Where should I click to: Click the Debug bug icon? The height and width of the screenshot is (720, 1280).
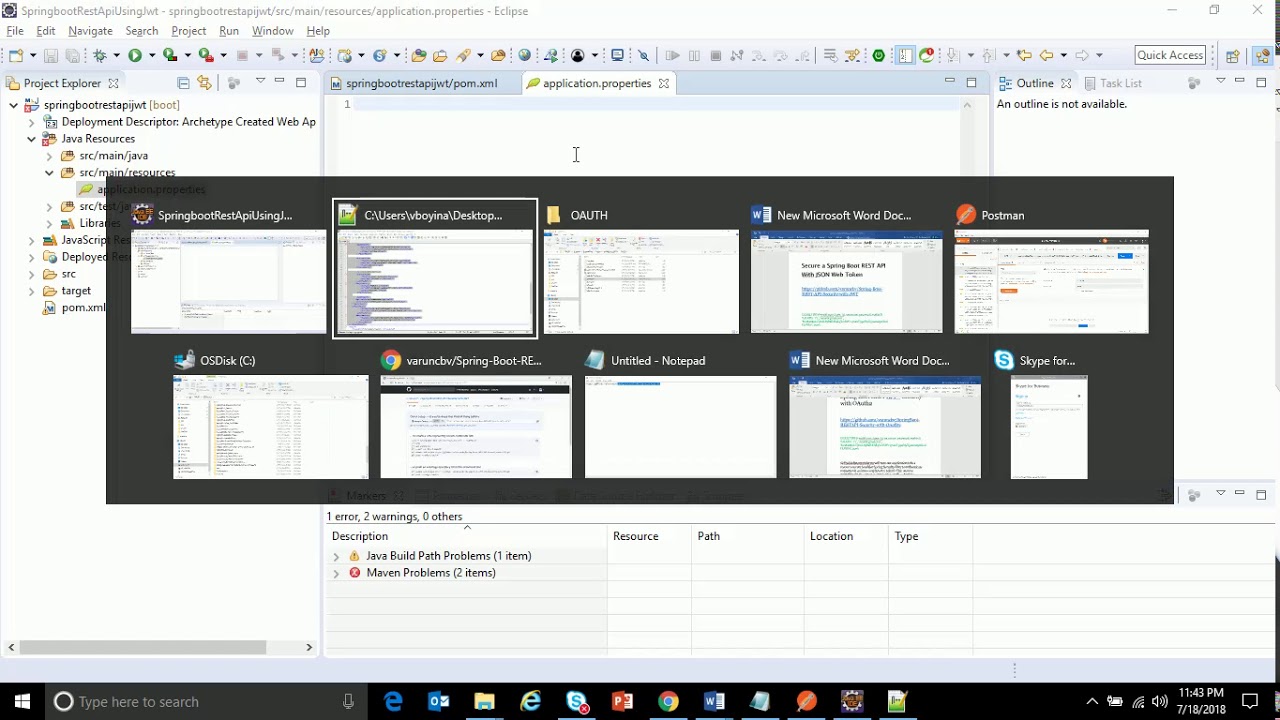point(100,55)
